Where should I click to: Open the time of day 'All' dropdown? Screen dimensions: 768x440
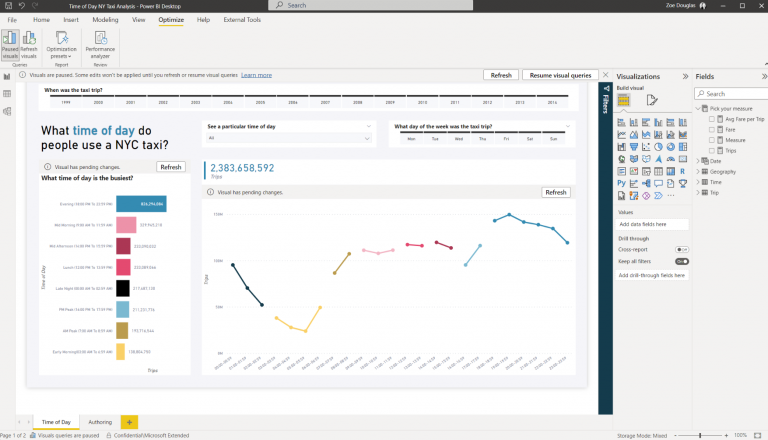289,138
